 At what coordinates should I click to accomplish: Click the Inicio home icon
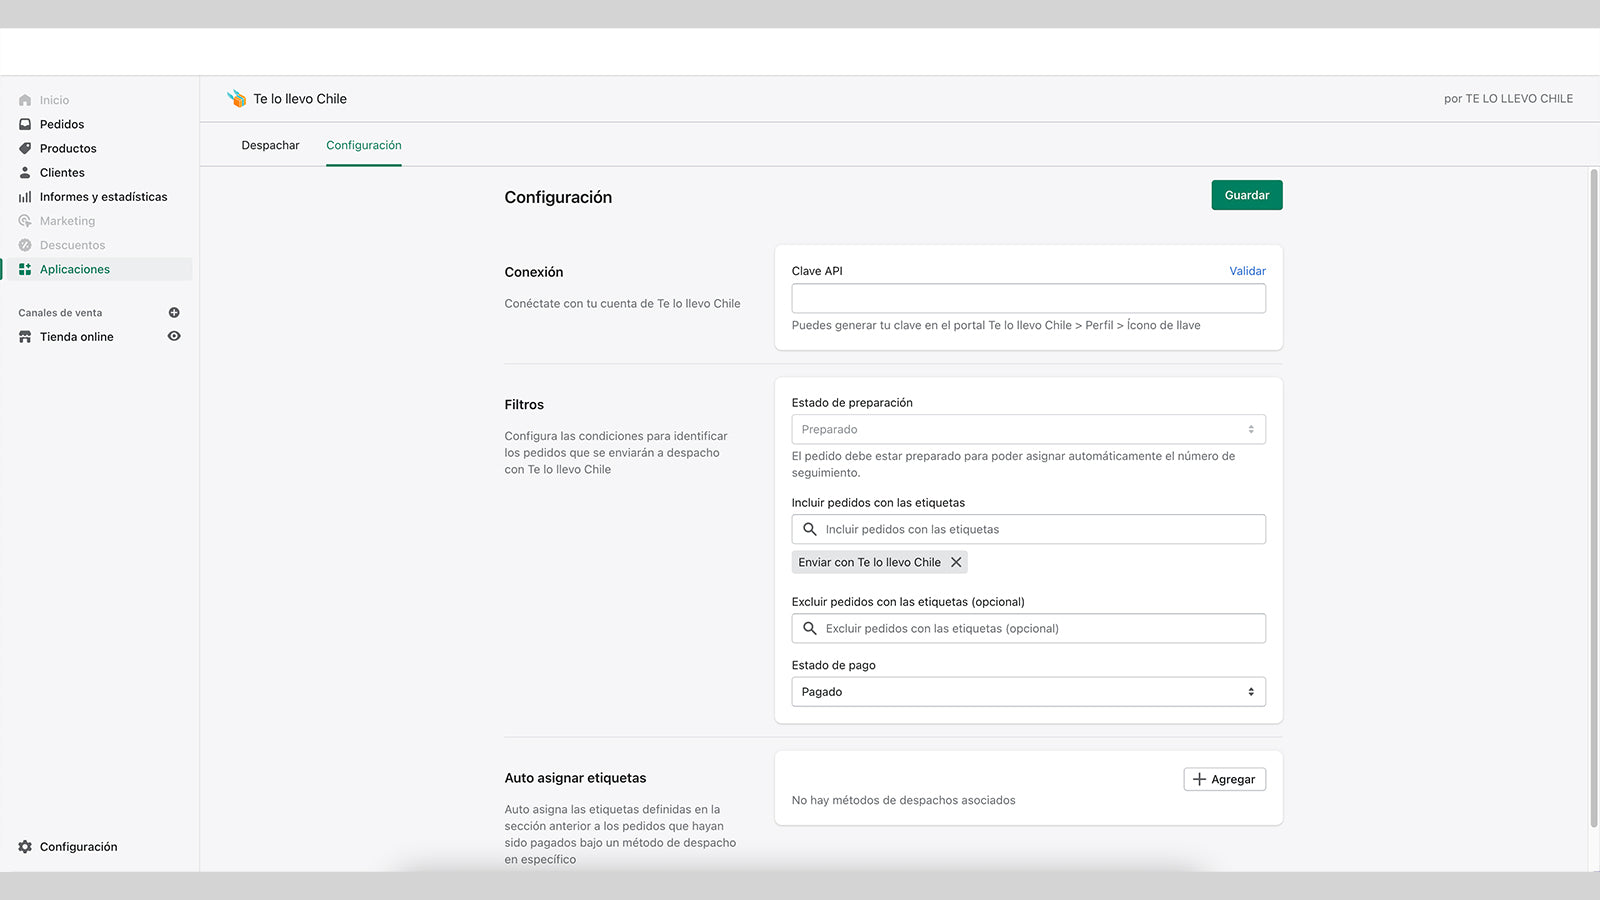tap(25, 100)
